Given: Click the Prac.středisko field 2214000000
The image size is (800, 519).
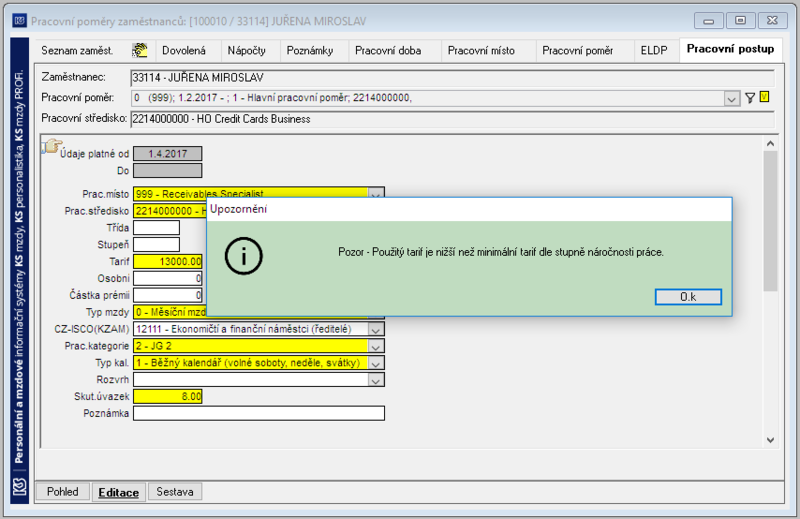Looking at the screenshot, I should coord(170,211).
